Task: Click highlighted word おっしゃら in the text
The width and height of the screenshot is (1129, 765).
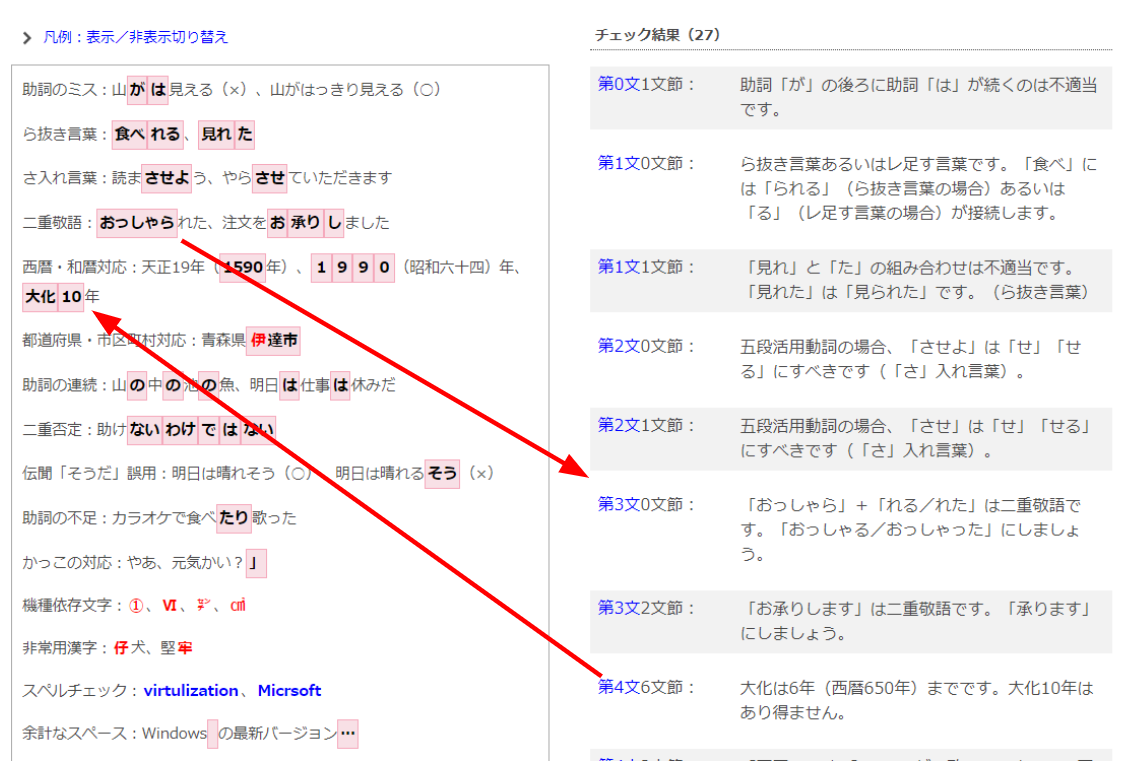Action: [x=137, y=222]
